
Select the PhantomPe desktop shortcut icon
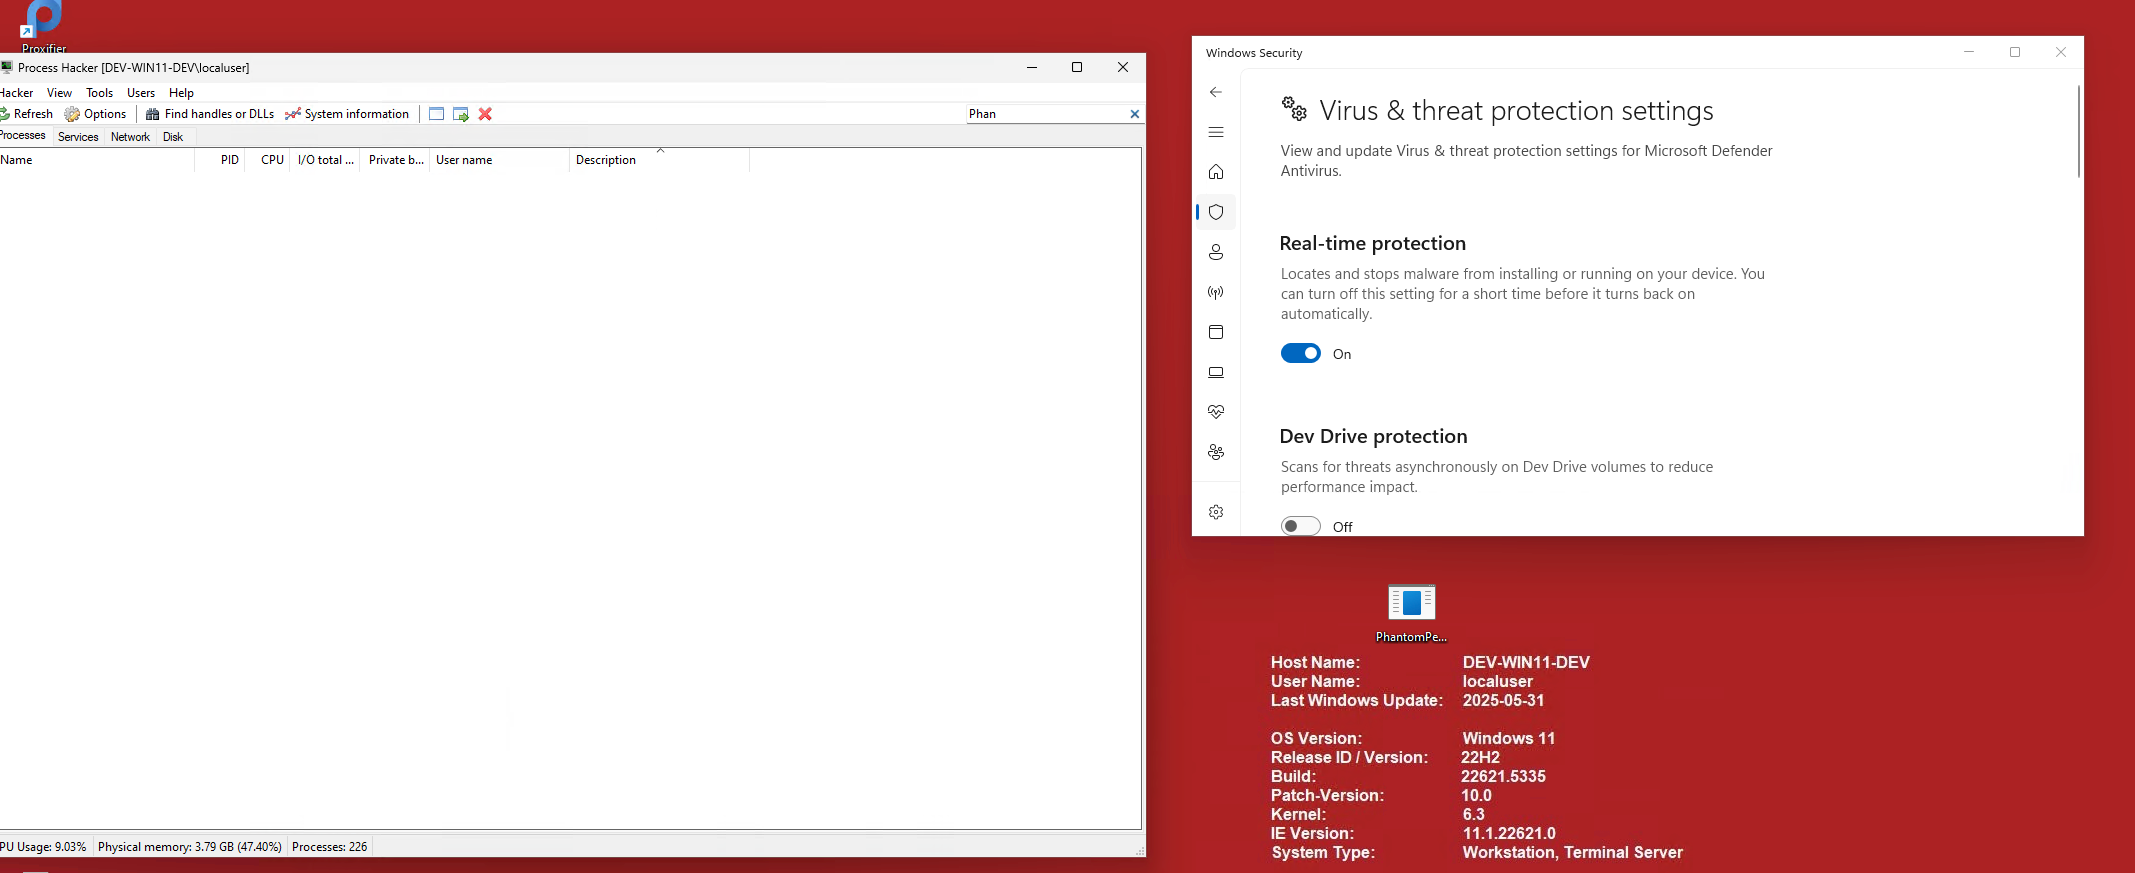tap(1411, 613)
